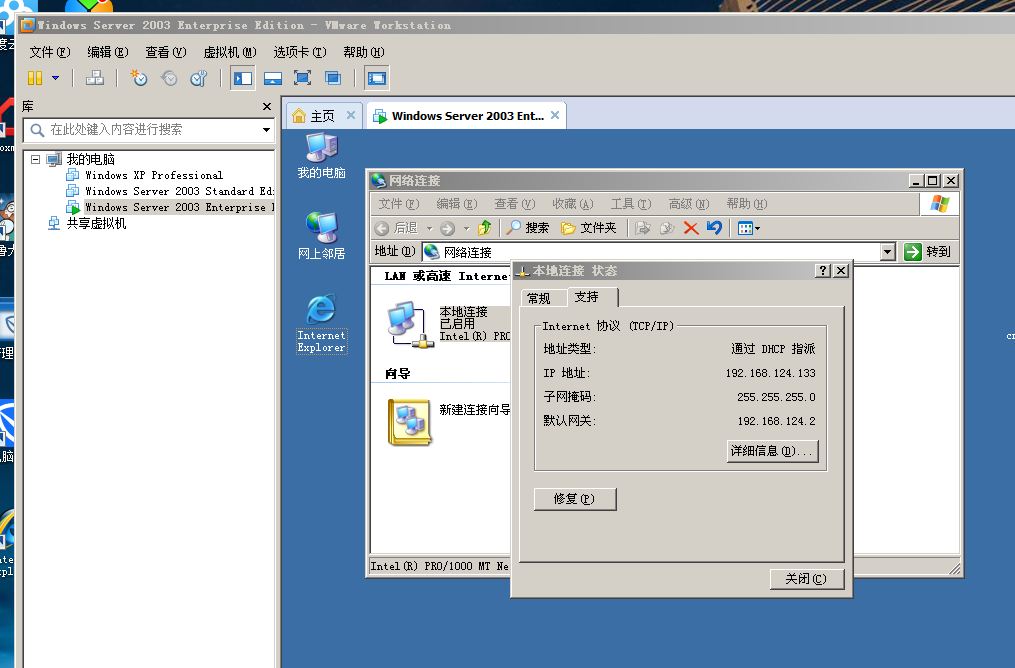The image size is (1015, 668).
Task: Click the console view icon at toolbar end
Action: click(x=377, y=78)
